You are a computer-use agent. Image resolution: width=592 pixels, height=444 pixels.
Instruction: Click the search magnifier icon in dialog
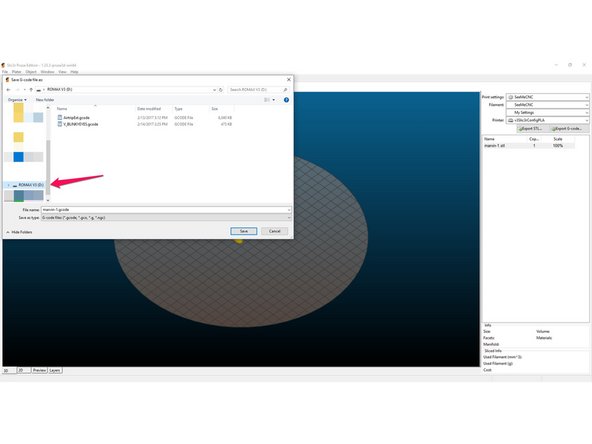pos(285,90)
